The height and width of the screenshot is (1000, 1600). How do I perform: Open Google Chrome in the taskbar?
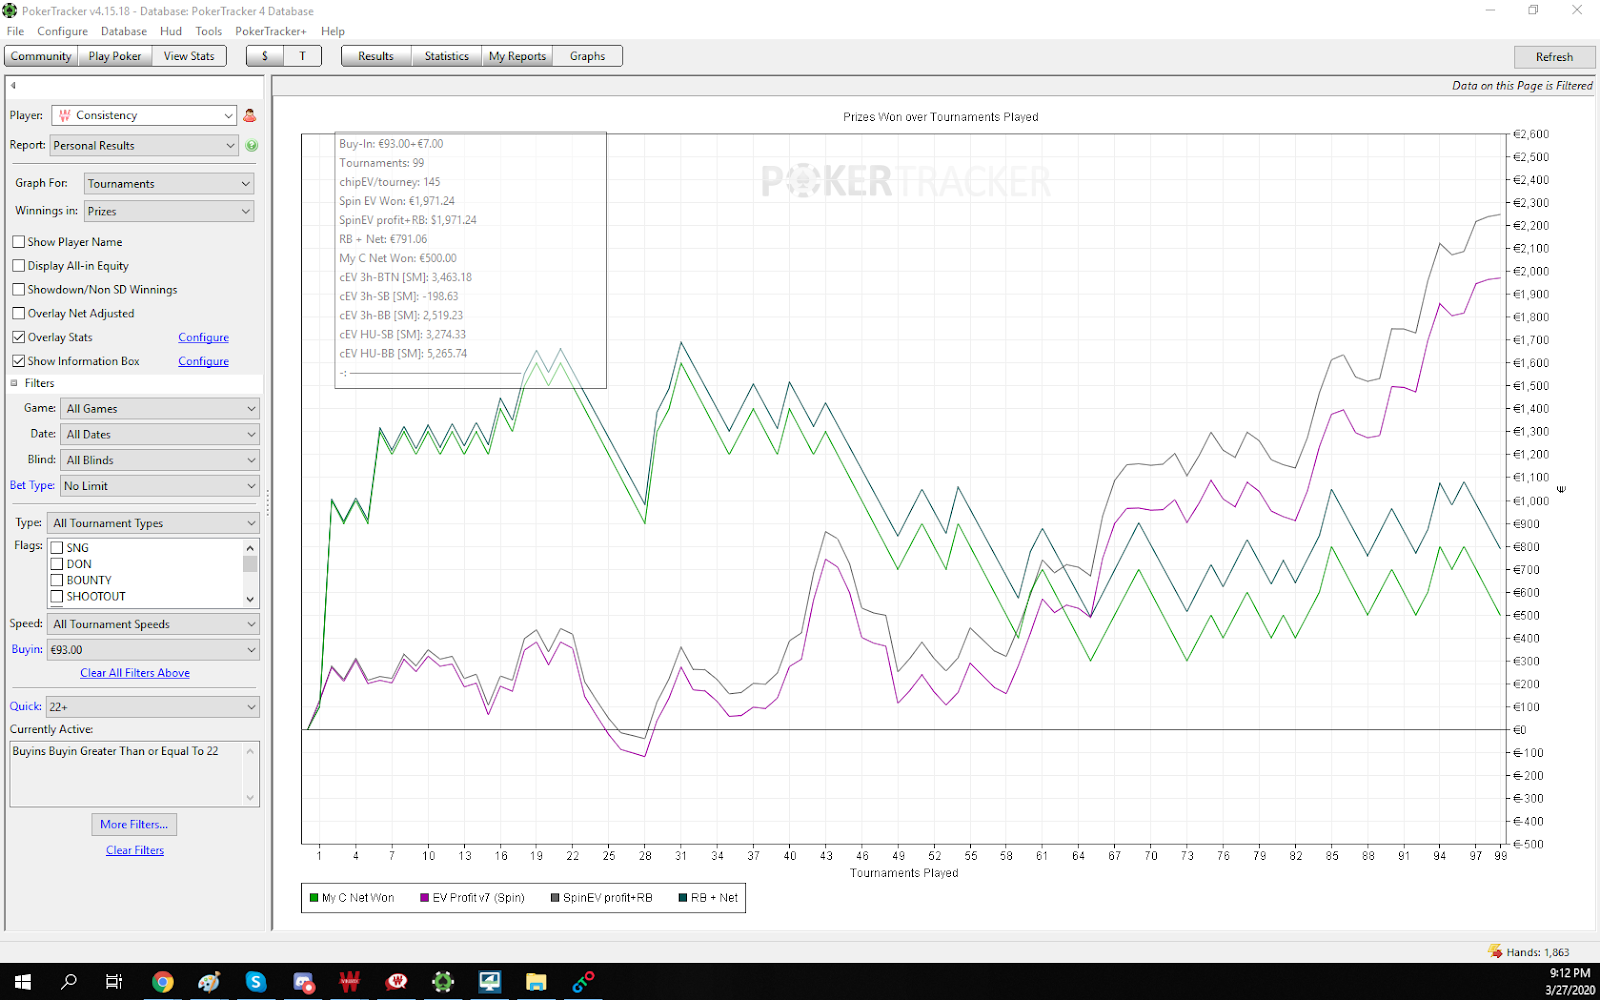tap(162, 982)
